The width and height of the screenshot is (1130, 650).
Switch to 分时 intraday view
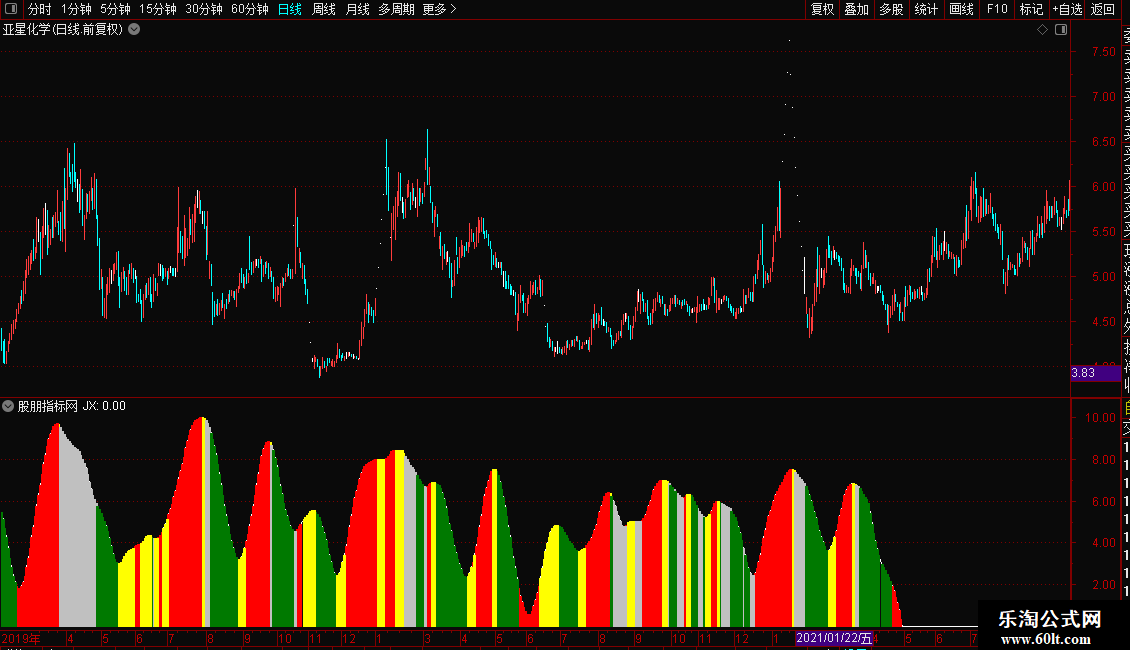(x=39, y=9)
